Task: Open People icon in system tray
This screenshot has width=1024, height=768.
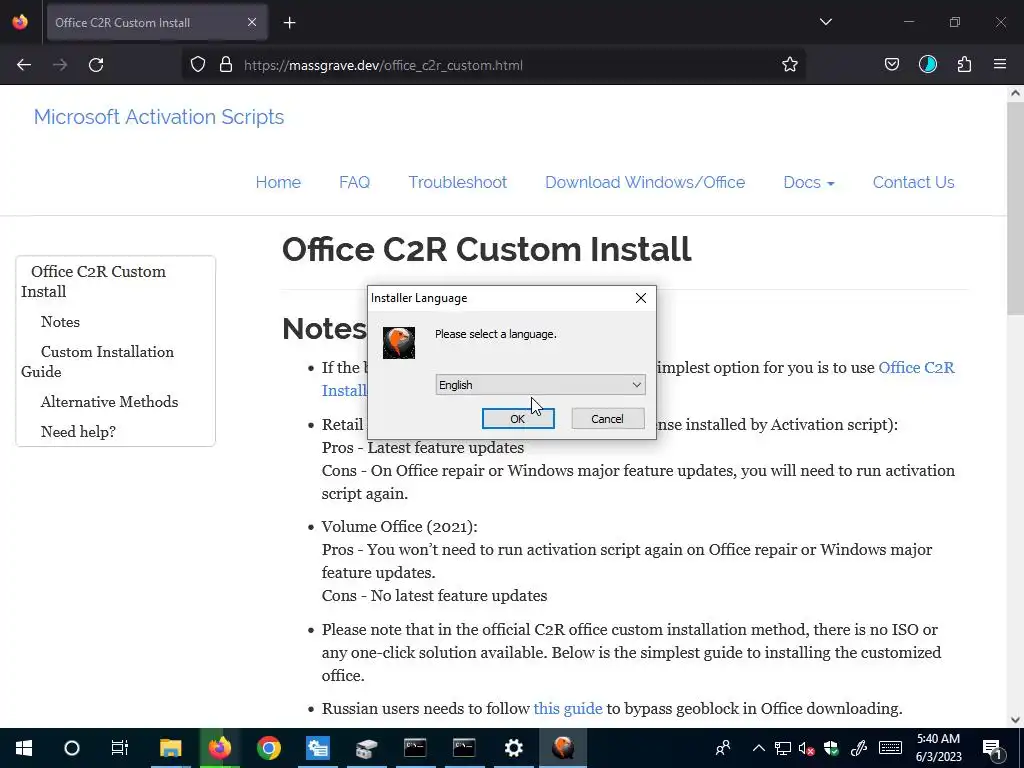Action: point(723,748)
